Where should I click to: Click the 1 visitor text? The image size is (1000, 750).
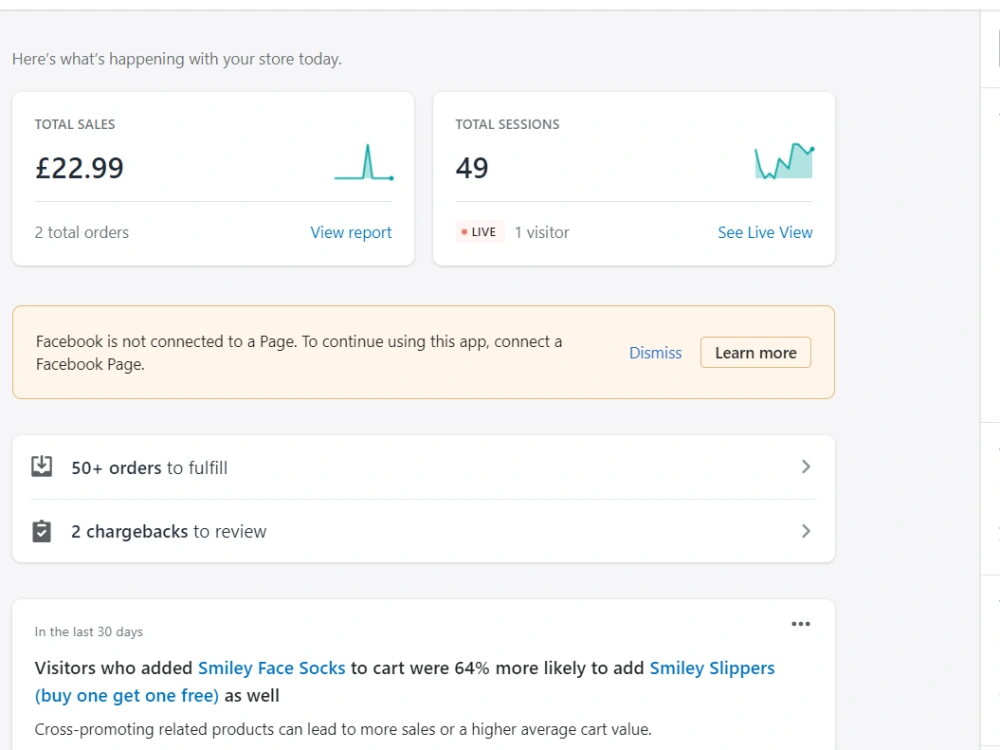(542, 233)
